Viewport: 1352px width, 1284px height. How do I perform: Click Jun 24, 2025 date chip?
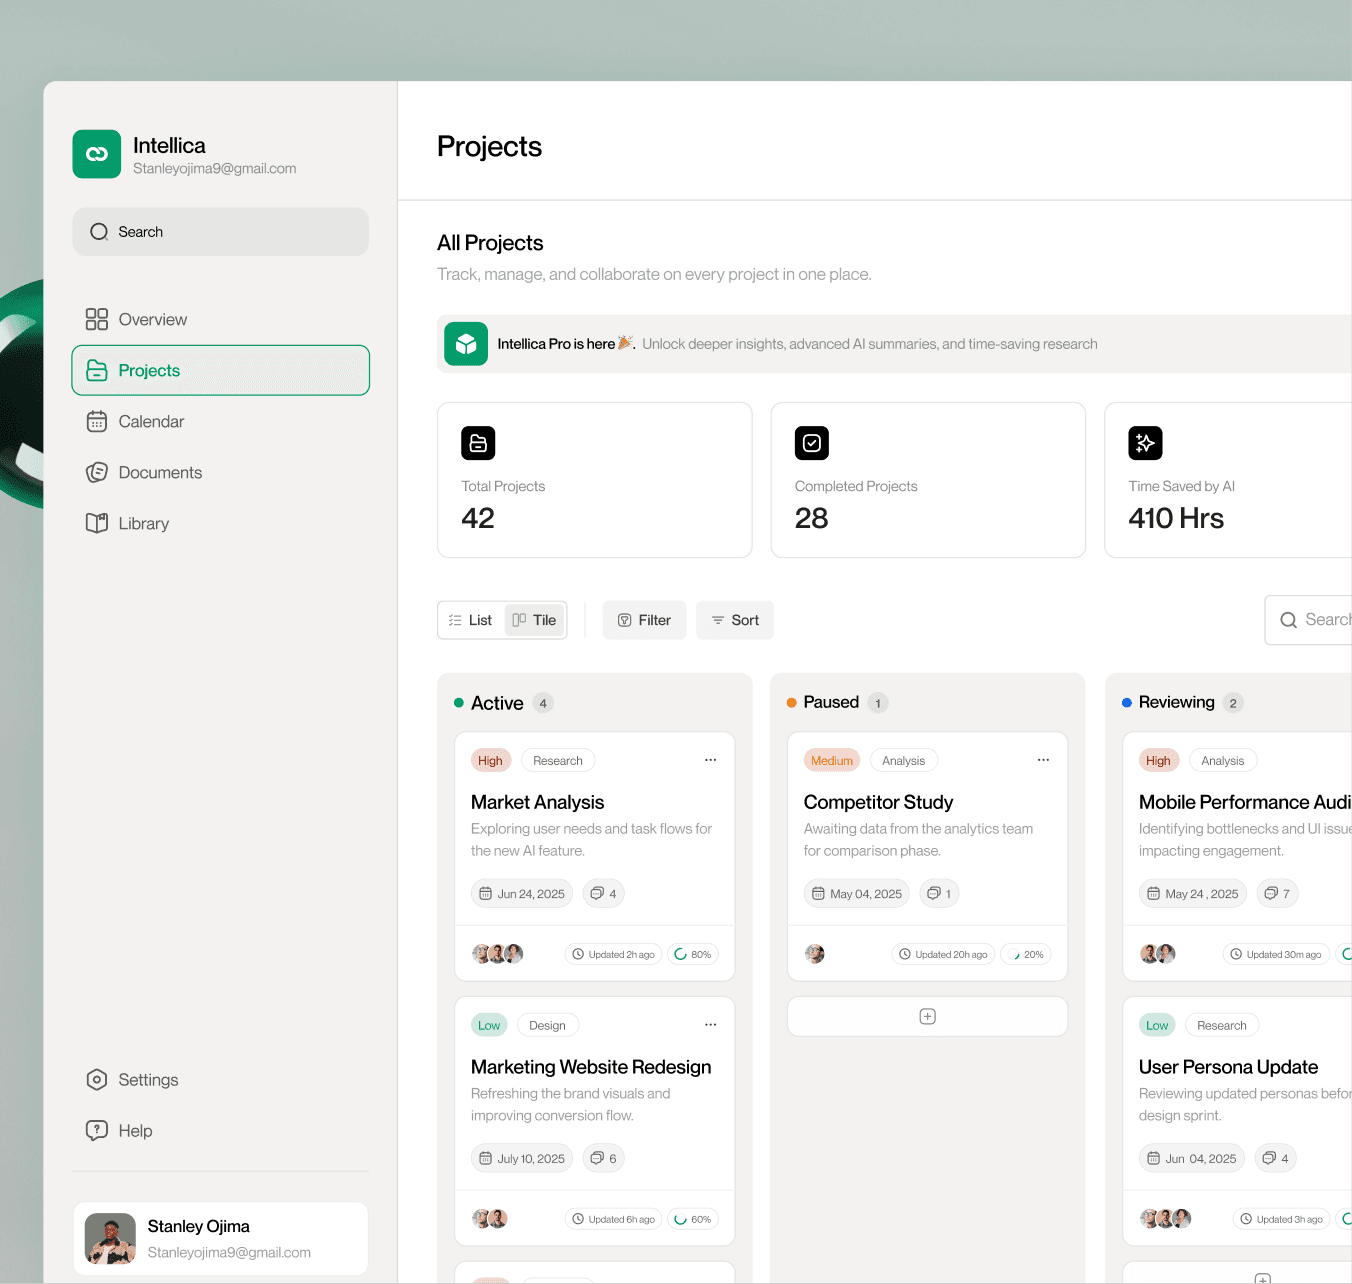click(522, 893)
